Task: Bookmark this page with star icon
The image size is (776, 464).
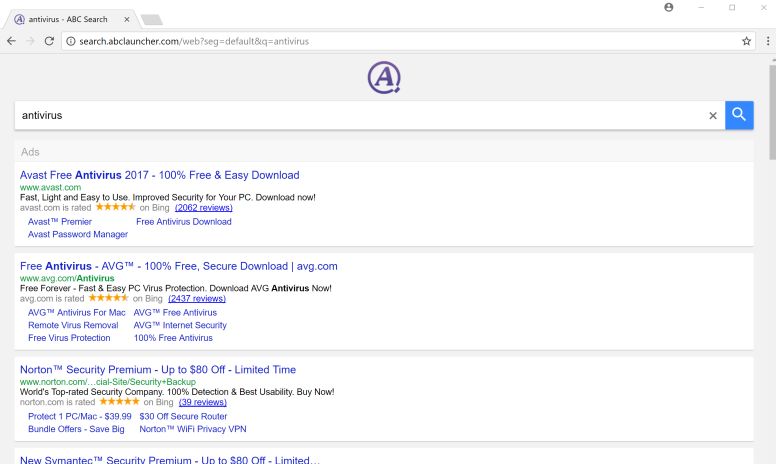Action: coord(746,41)
